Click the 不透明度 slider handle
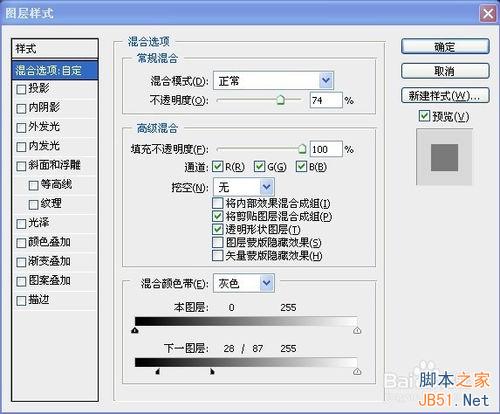500x414 pixels. click(281, 99)
